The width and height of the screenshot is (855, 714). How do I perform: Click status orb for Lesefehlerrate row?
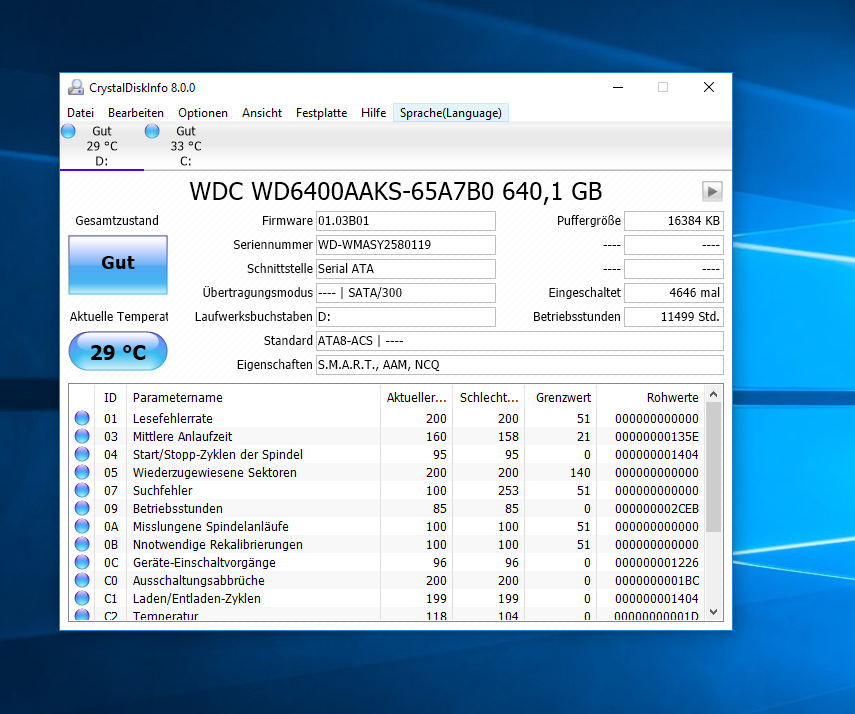click(x=82, y=418)
